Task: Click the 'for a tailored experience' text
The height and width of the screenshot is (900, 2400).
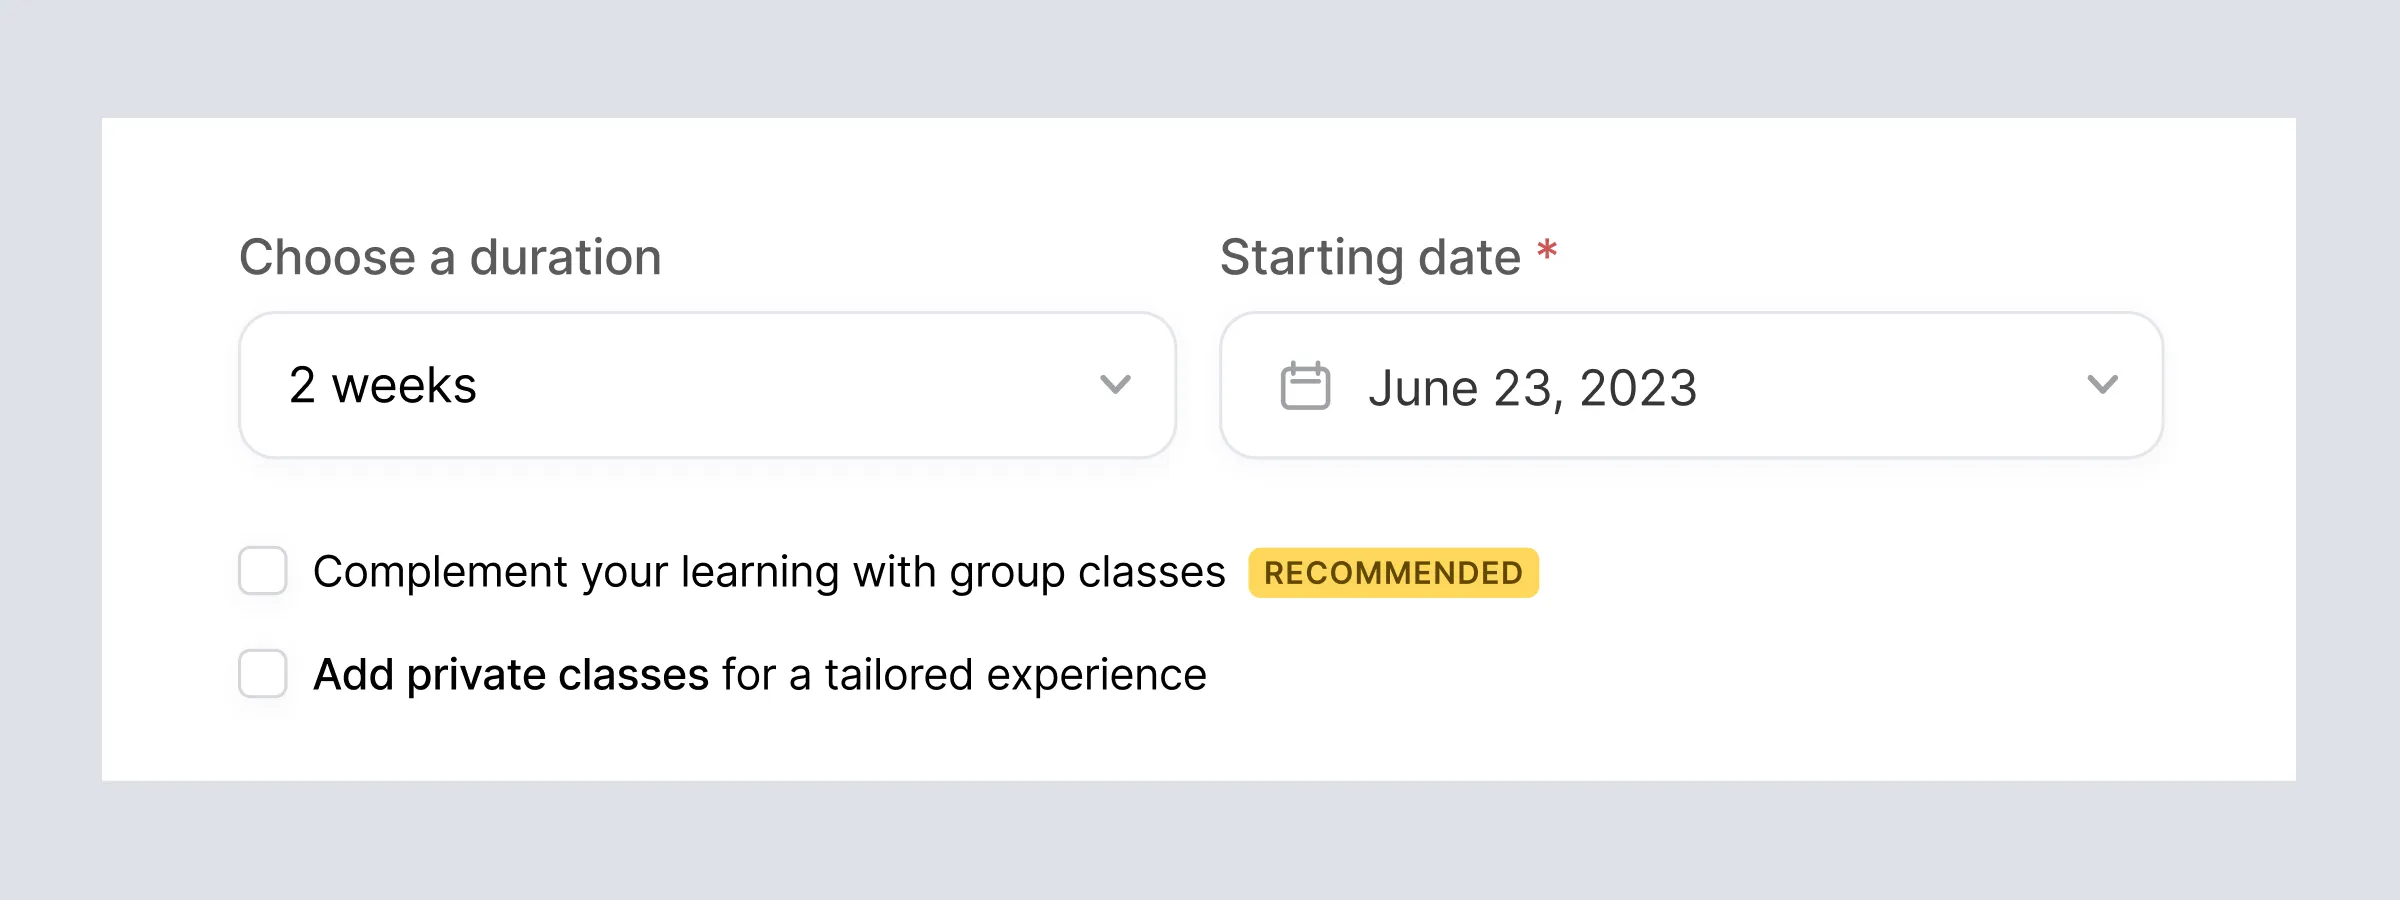Action: point(964,675)
